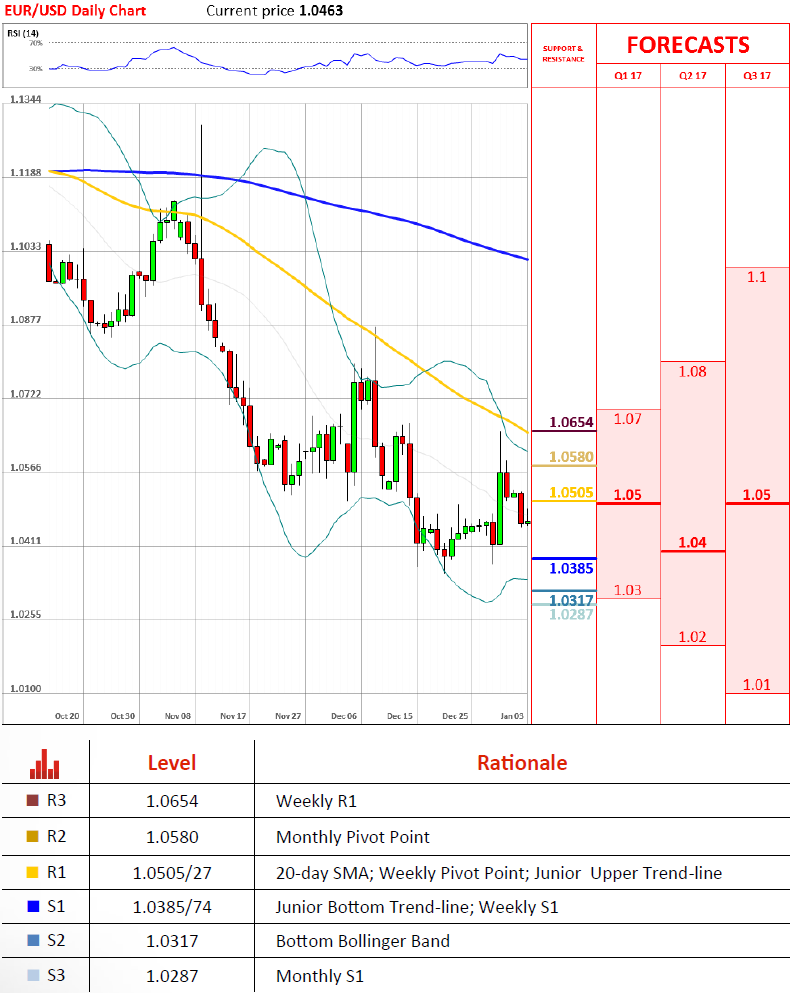
Task: Click the Nov 08 date axis label
Action: [x=178, y=716]
